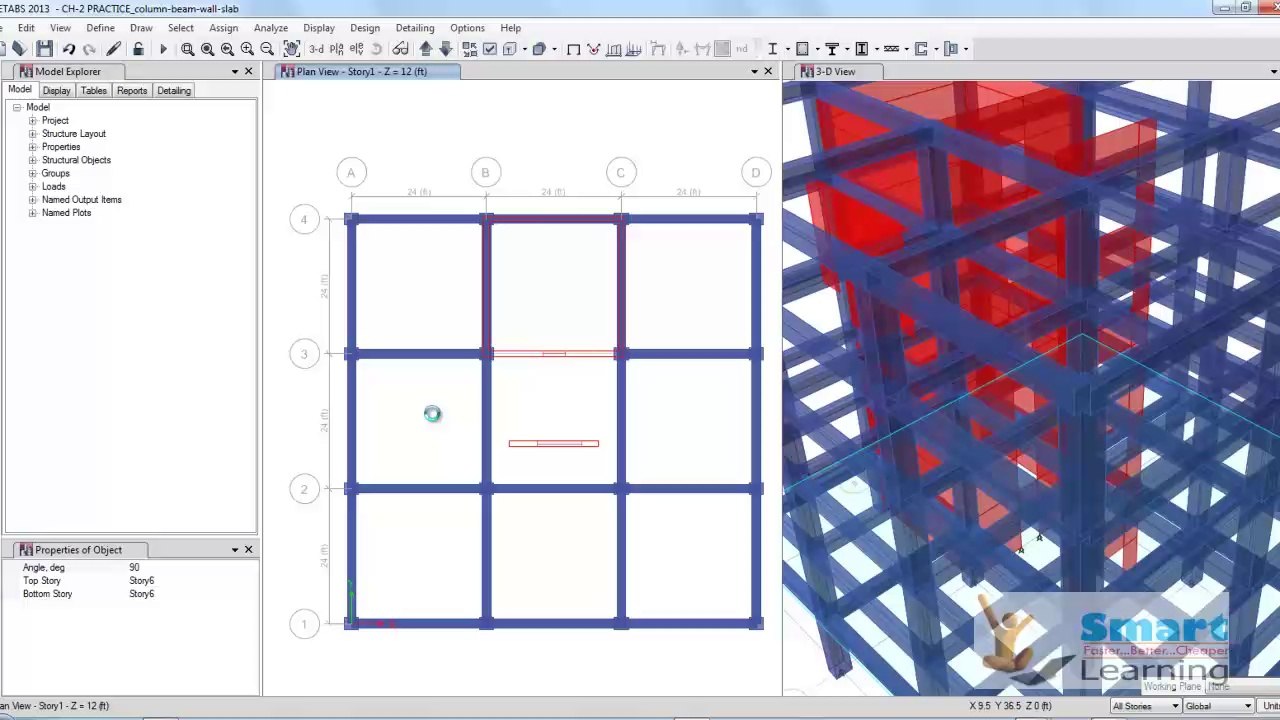Move Down in story list arrow
The width and height of the screenshot is (1280, 720).
click(x=445, y=49)
